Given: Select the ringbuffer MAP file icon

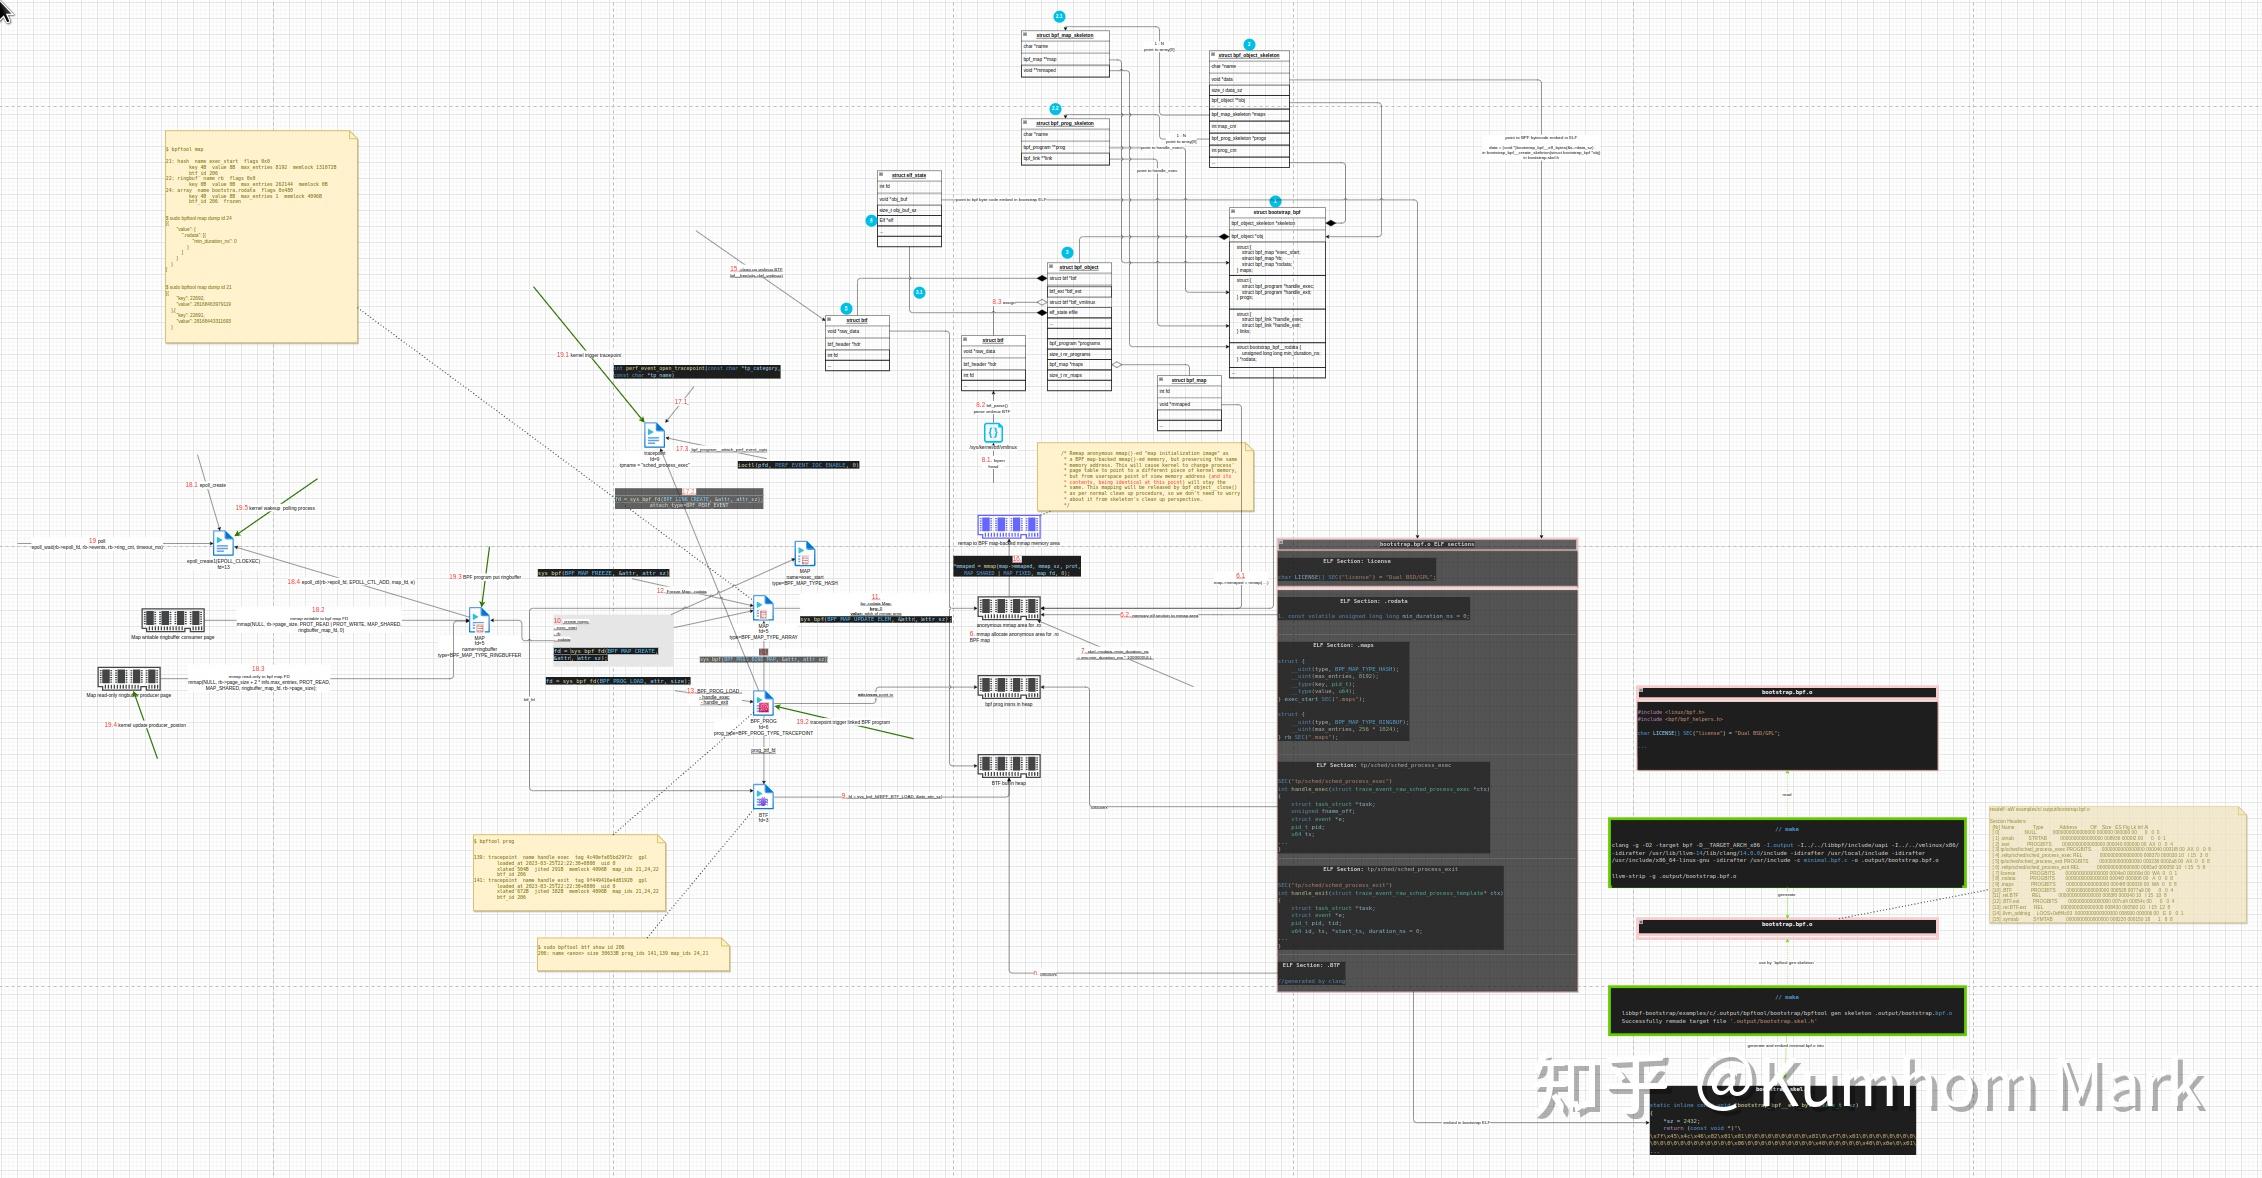Looking at the screenshot, I should (480, 622).
